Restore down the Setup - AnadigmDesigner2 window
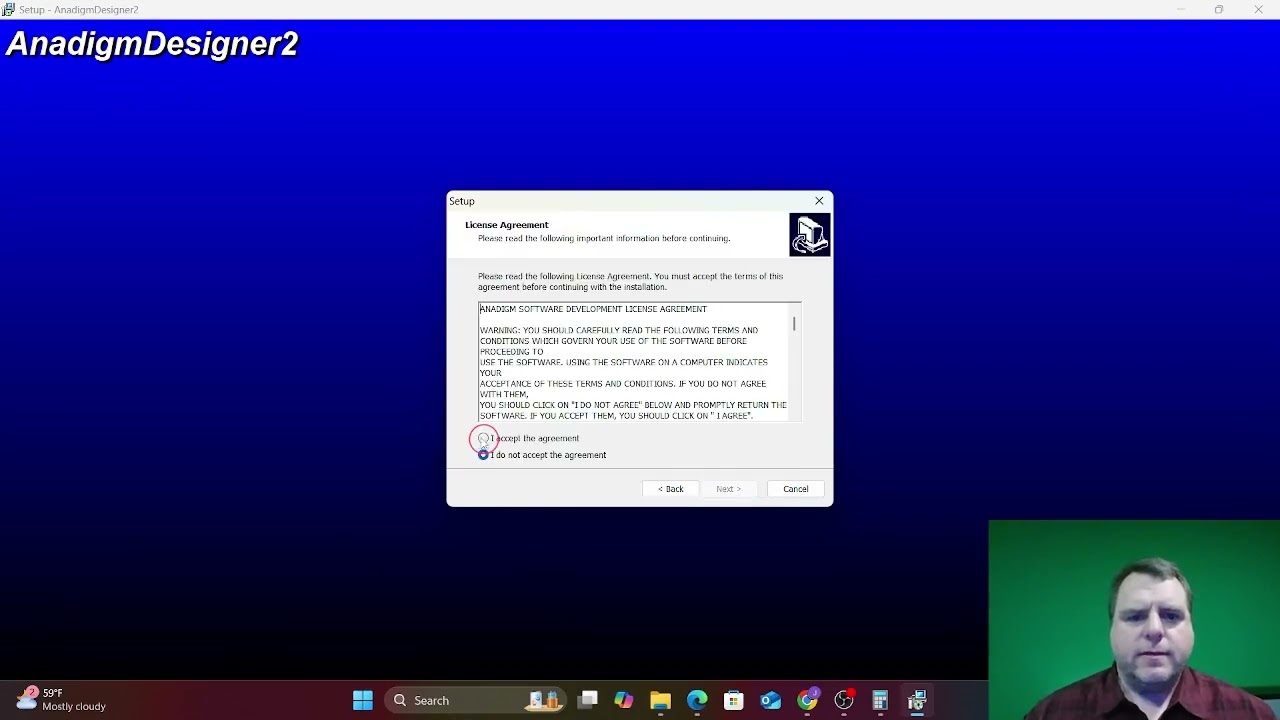Image resolution: width=1280 pixels, height=720 pixels. click(1219, 9)
